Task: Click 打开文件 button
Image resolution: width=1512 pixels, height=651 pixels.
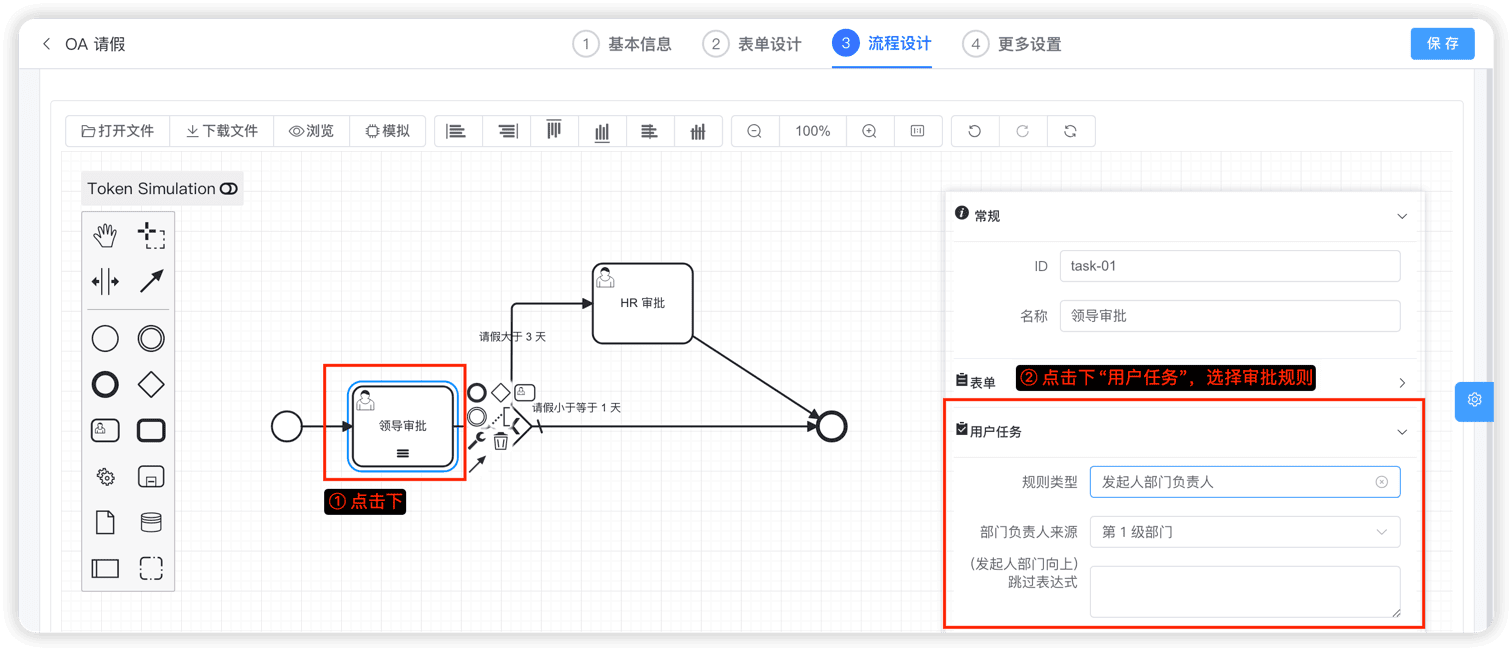Action: coord(118,131)
